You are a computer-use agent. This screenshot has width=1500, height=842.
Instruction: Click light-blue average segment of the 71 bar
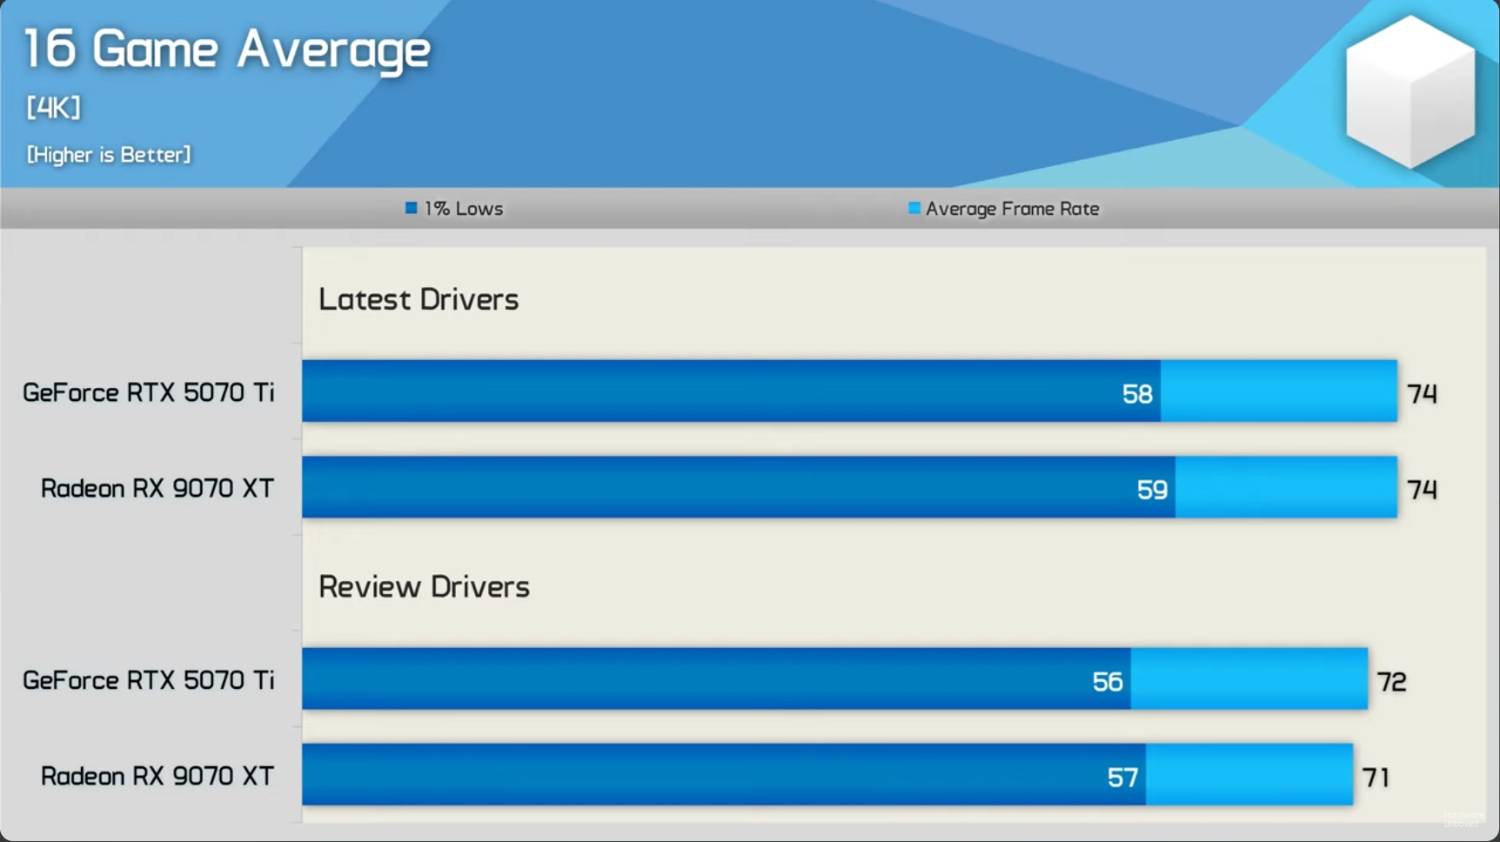coord(1249,775)
